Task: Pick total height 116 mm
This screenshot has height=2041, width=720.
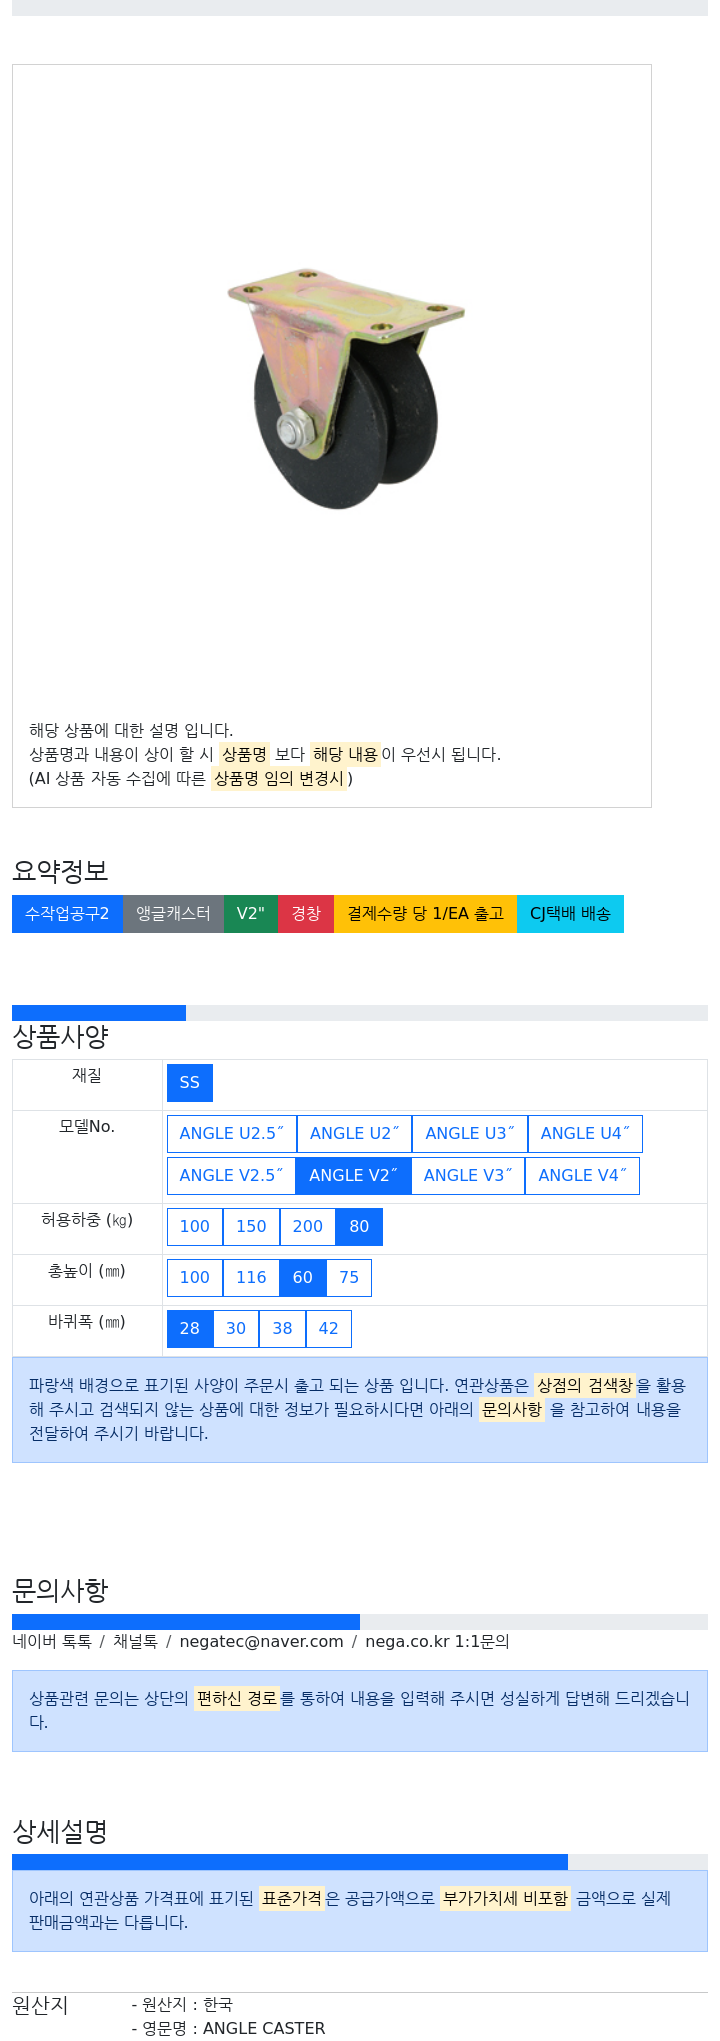Action: point(251,1278)
